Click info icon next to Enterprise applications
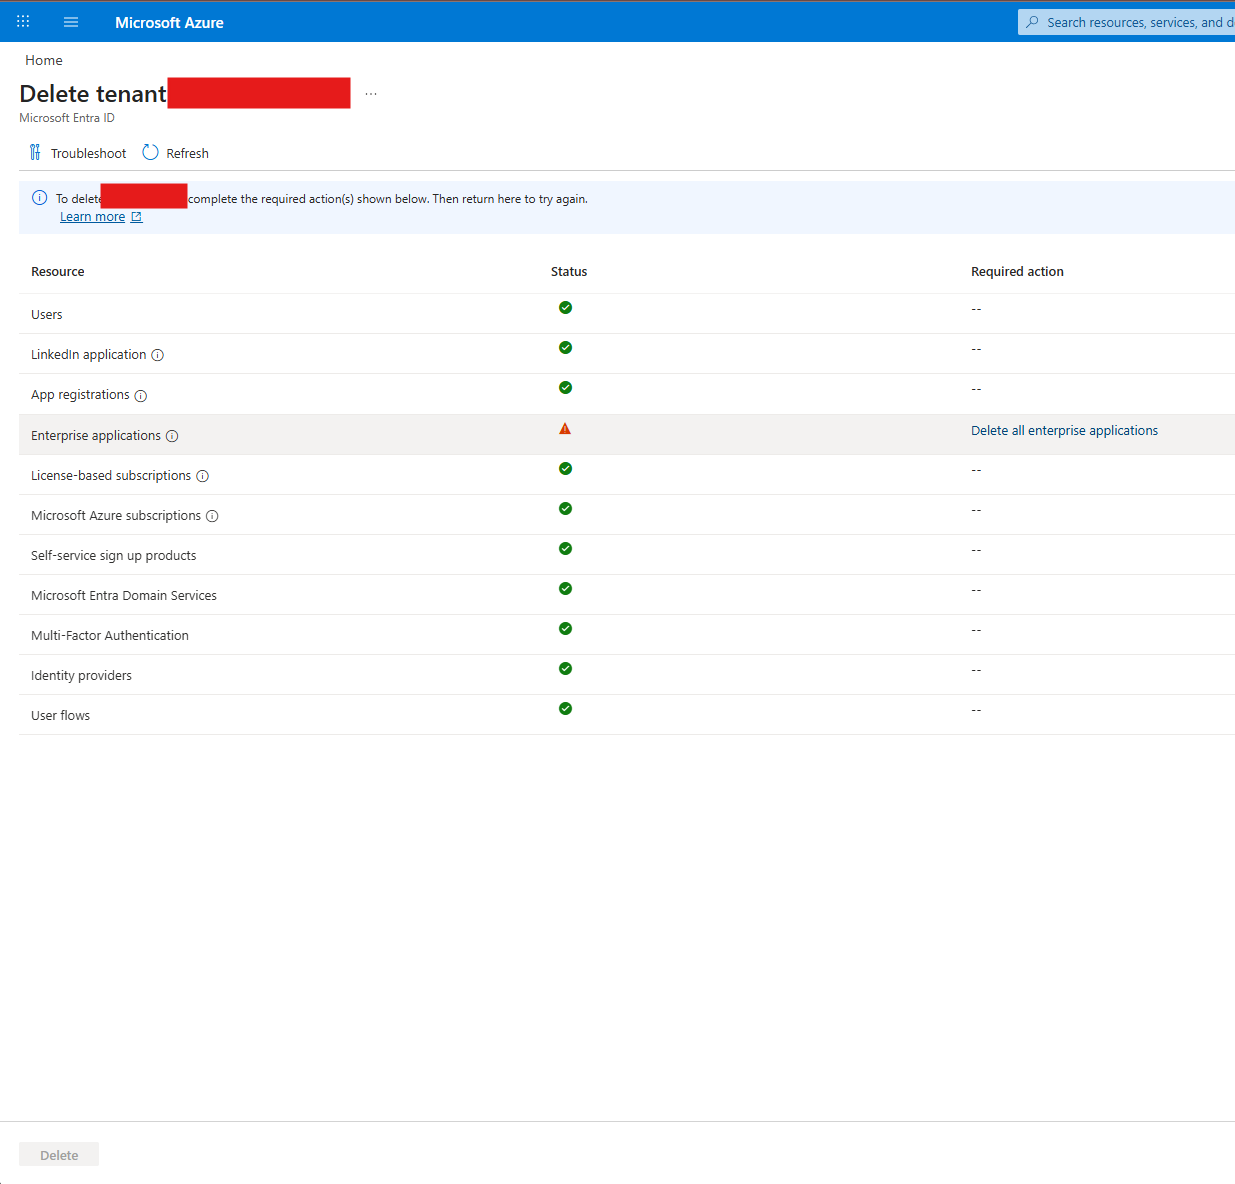 [172, 436]
